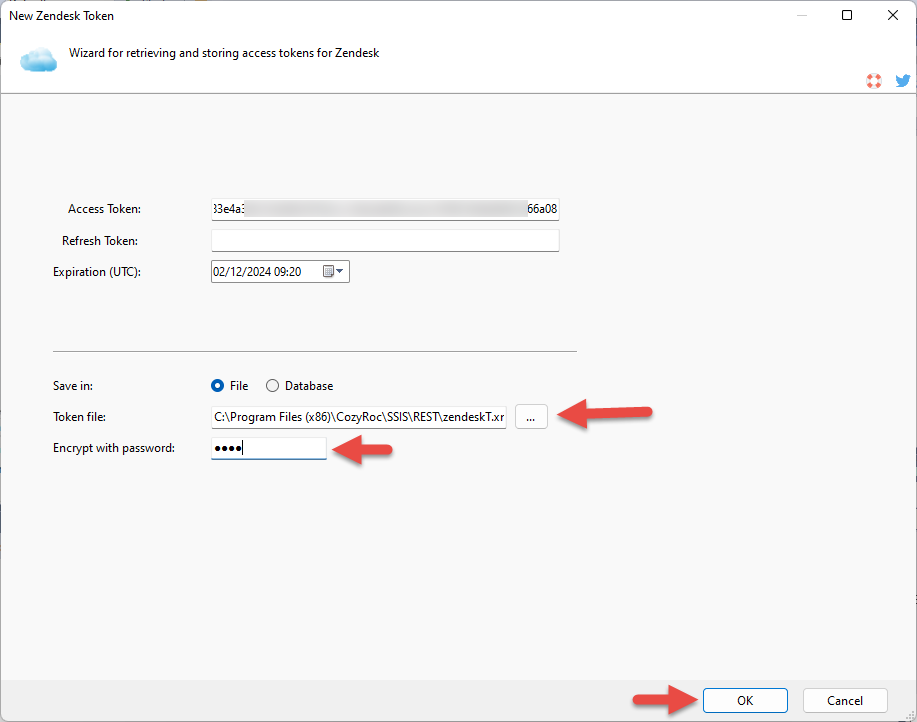Click the 'New Zendesk Token' window title
917x722 pixels.
[x=61, y=16]
